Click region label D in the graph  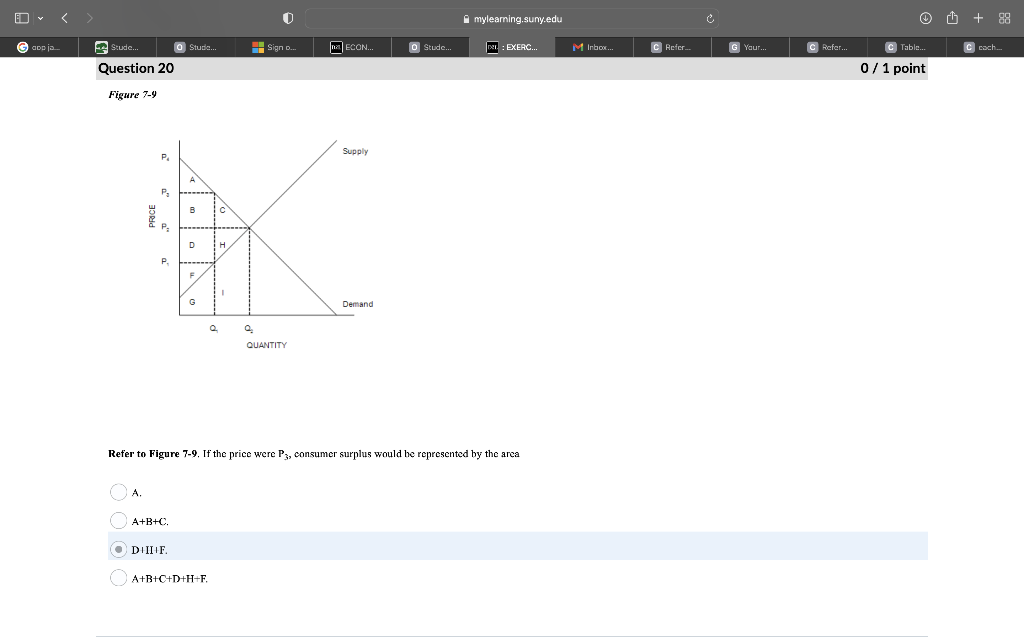[192, 245]
